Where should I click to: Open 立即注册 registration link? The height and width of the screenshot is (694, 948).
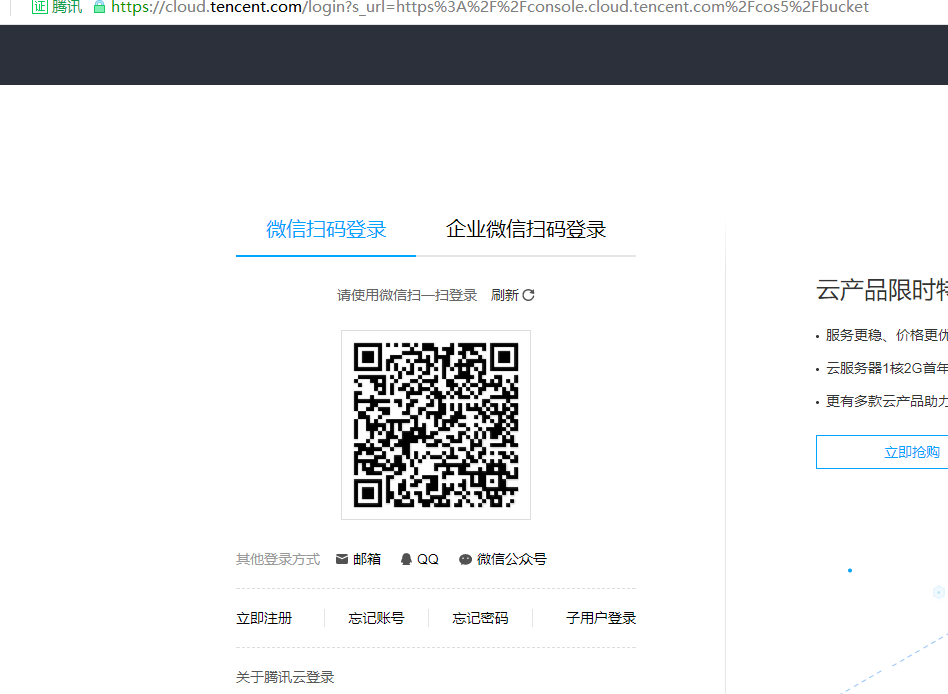264,618
